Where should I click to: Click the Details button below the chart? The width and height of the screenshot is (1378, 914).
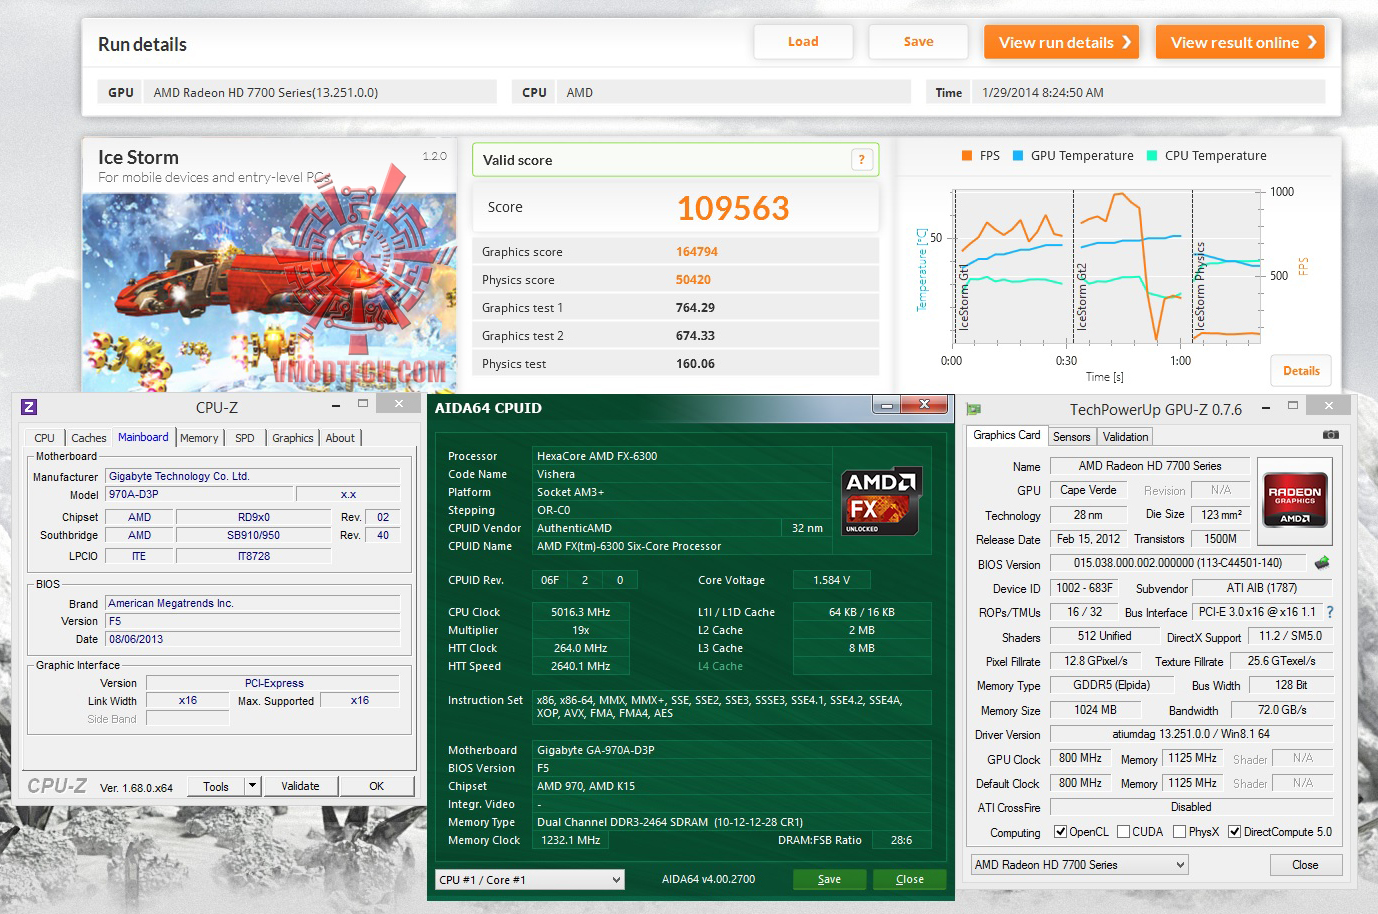point(1301,371)
